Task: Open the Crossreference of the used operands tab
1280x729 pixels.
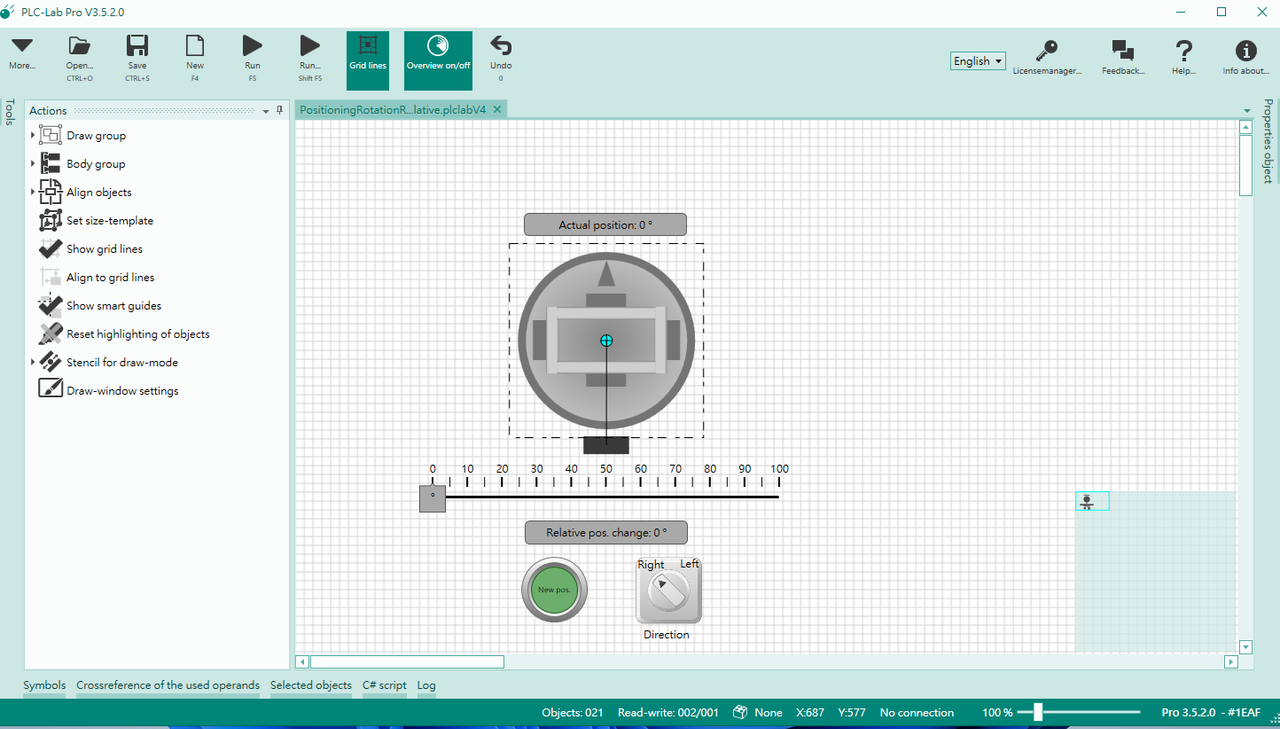Action: pos(168,685)
